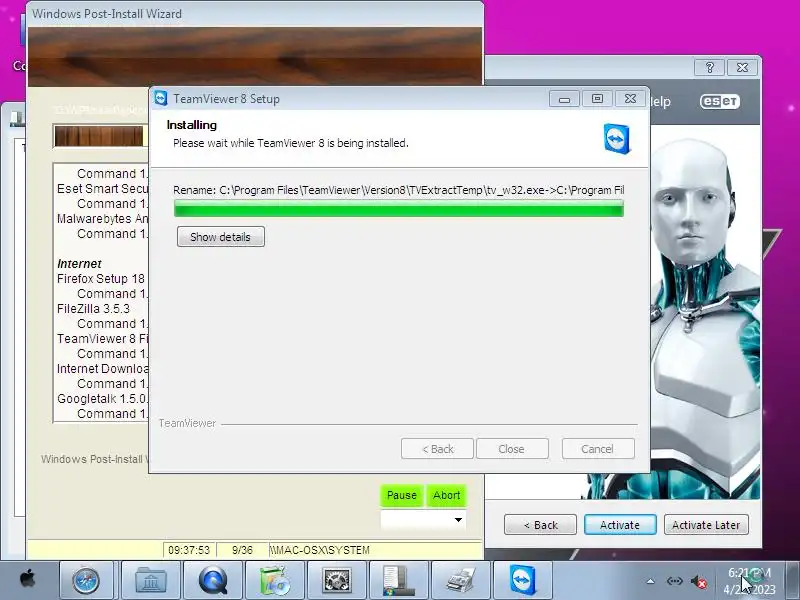Click the TeamViewer logo in setup header

point(617,138)
